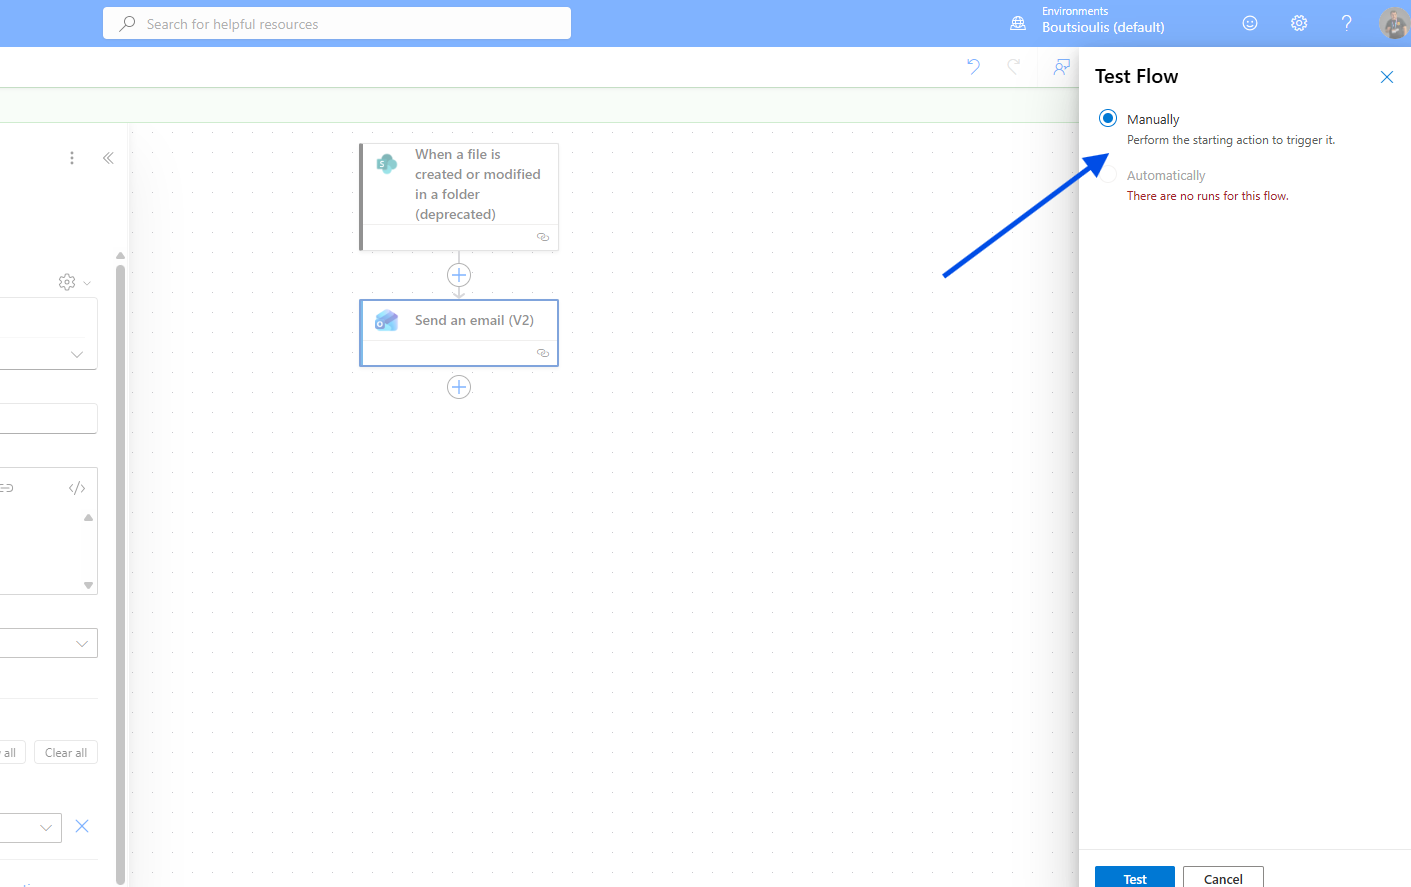Expand the gear settings dropdown in panel

click(x=74, y=283)
